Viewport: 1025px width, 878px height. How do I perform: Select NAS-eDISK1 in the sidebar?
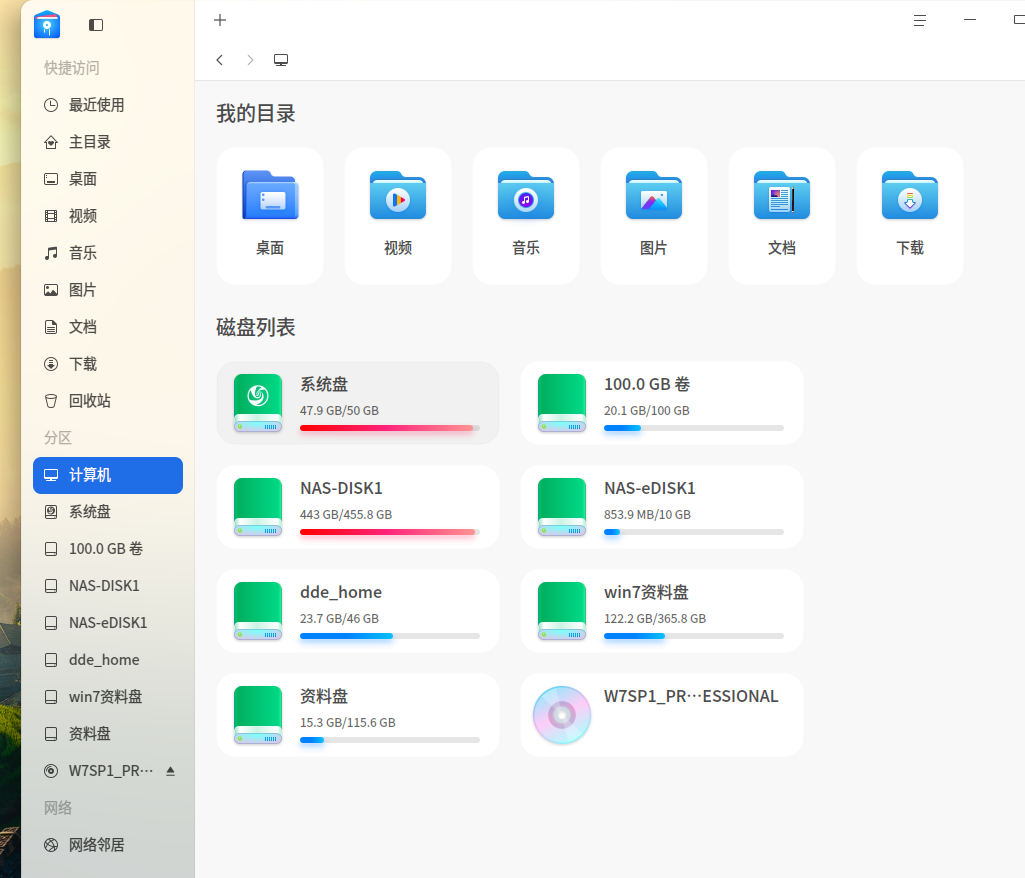coord(108,623)
